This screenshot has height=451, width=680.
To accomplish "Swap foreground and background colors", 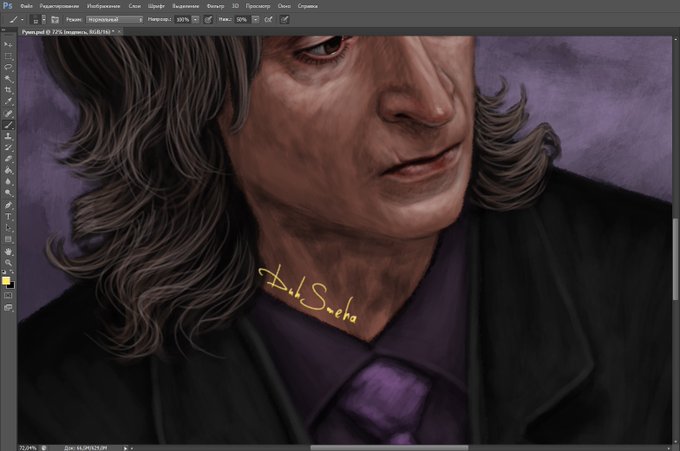I will point(12,272).
